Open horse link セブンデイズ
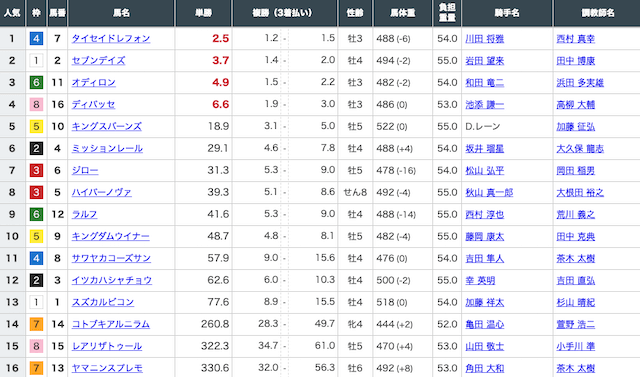Image resolution: width=640 pixels, height=377 pixels. (98, 60)
